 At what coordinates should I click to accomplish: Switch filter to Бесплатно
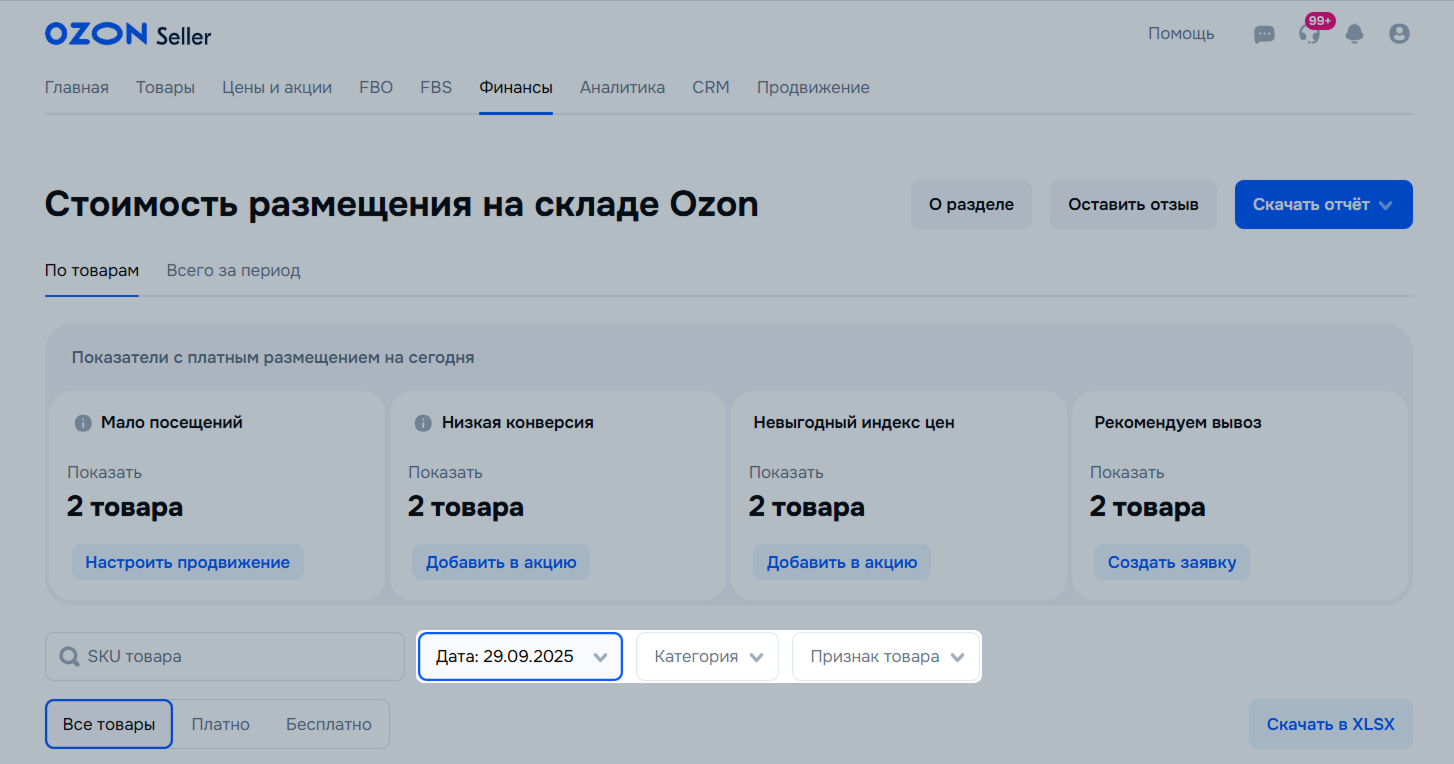point(328,724)
